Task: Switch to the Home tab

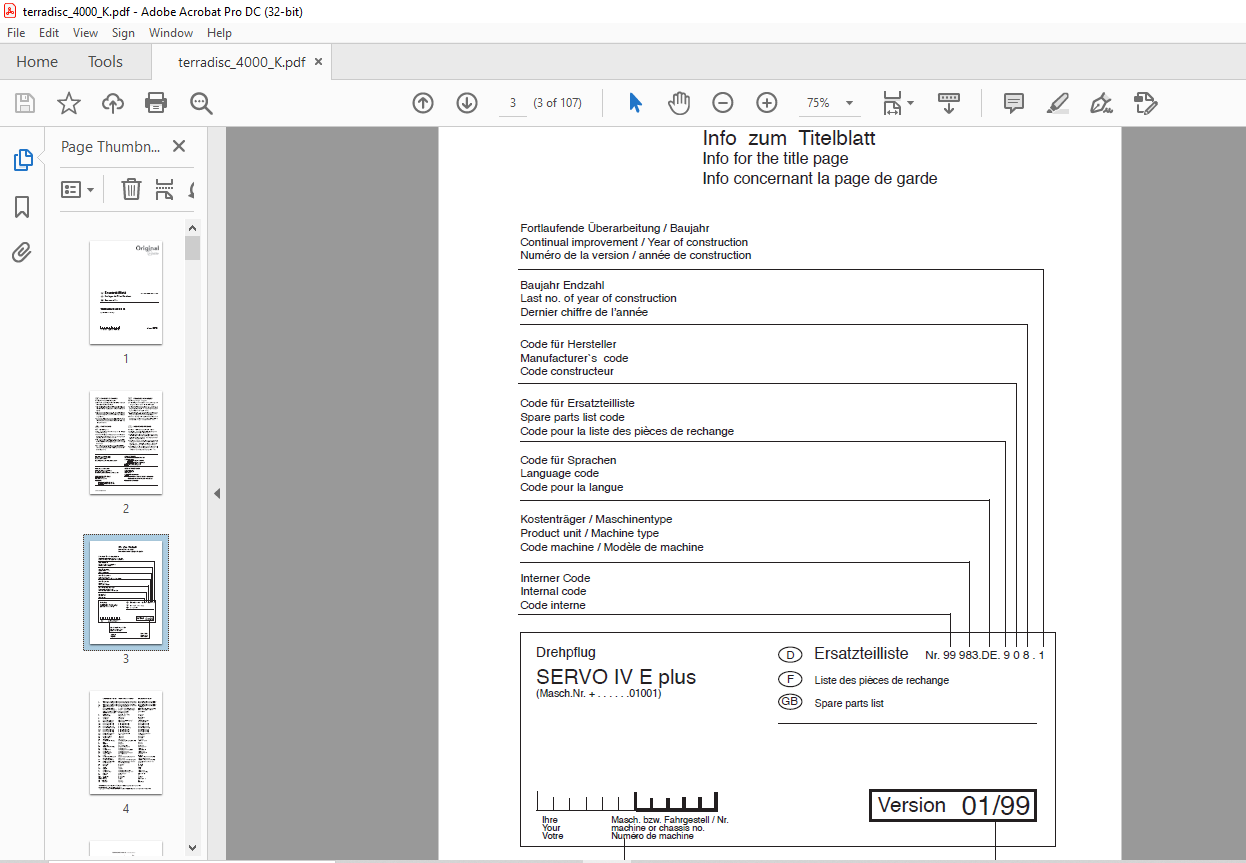Action: point(37,62)
